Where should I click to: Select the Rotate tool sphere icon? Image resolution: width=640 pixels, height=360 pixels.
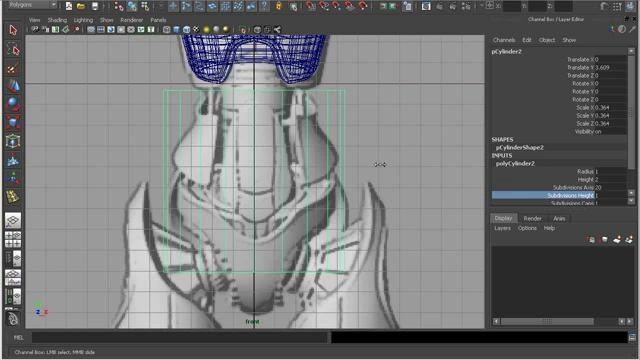(13, 104)
